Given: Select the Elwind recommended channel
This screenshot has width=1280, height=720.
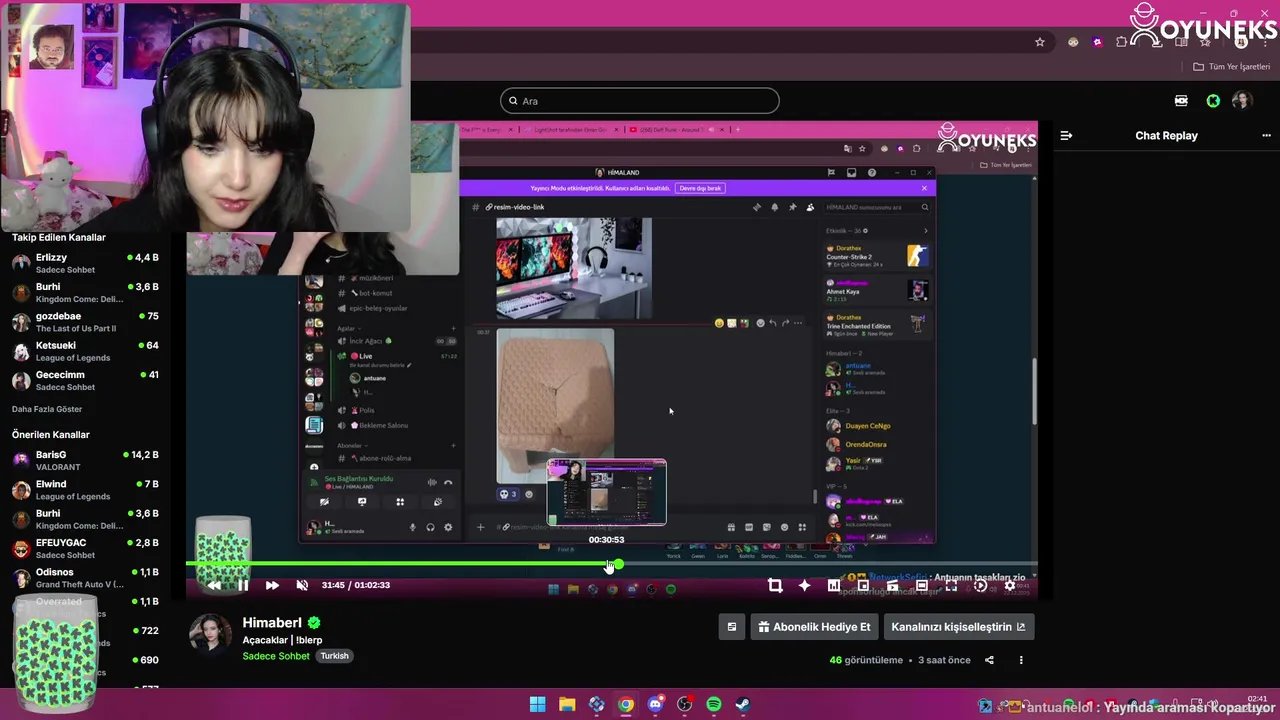Looking at the screenshot, I should [x=85, y=490].
